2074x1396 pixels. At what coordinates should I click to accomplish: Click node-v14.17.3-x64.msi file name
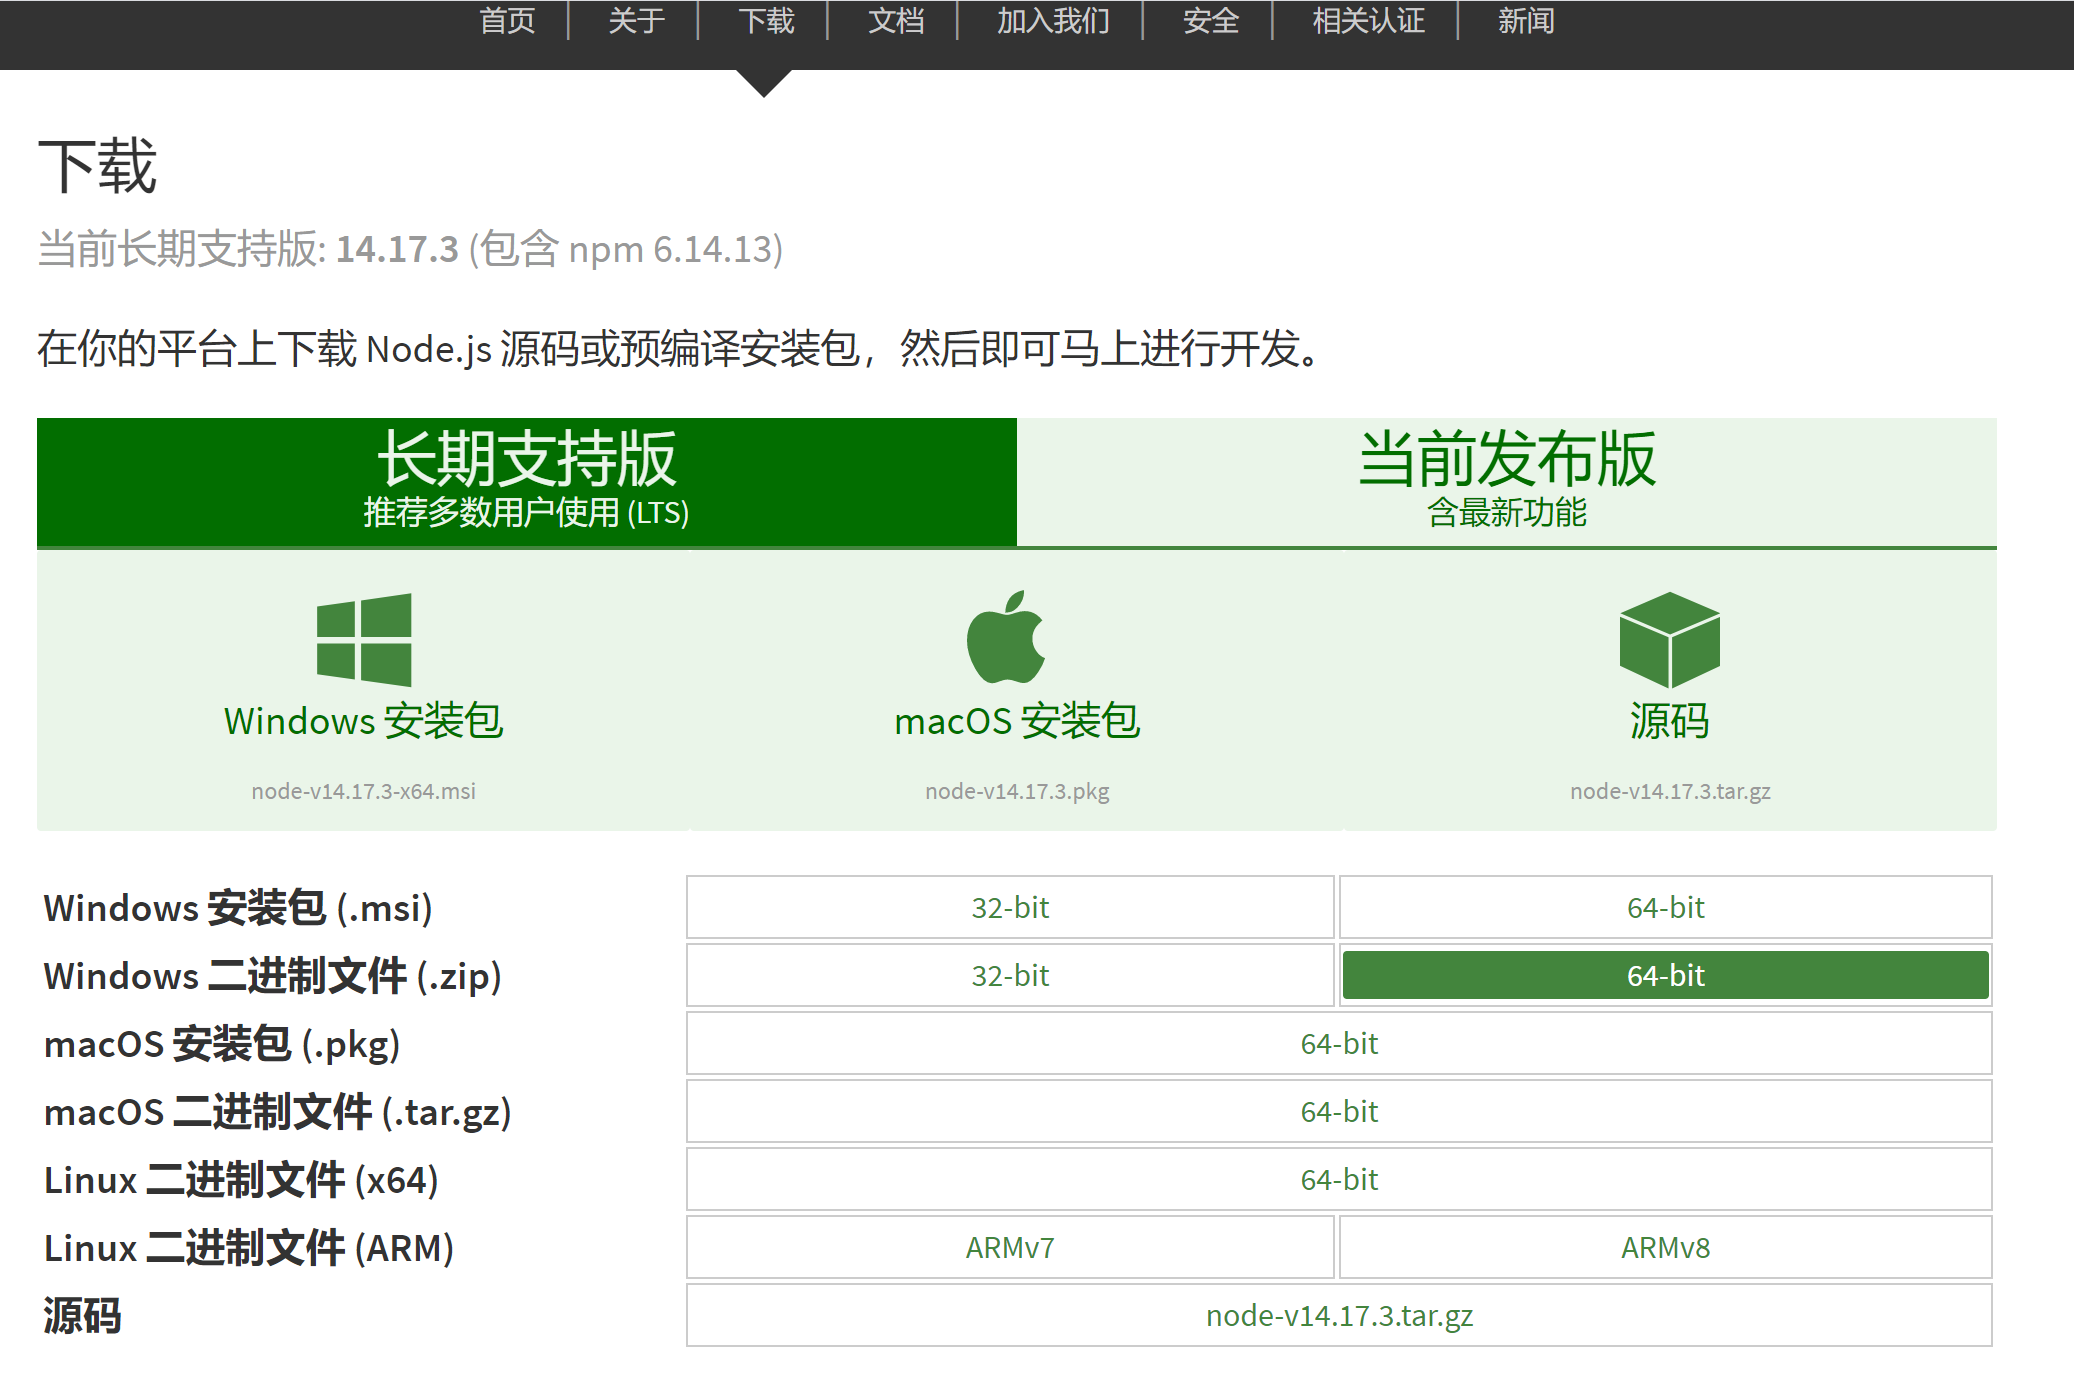pyautogui.click(x=364, y=791)
